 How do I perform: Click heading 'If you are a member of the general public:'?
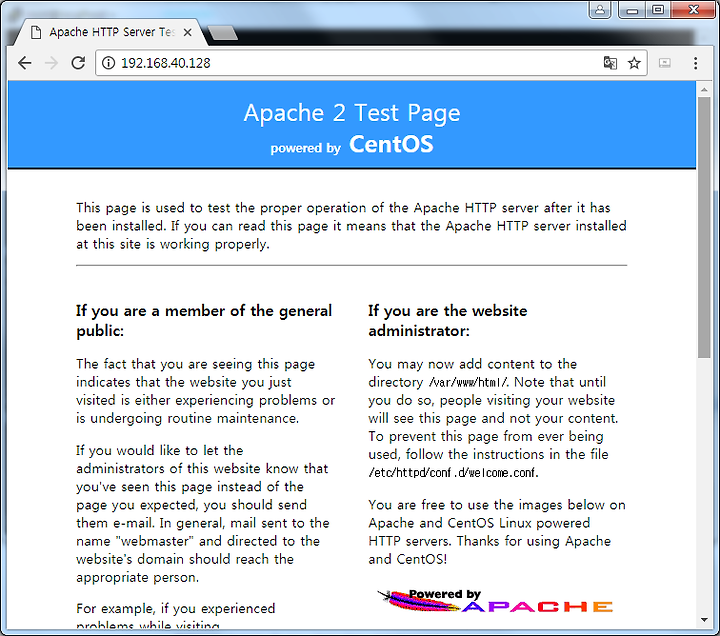(x=204, y=321)
